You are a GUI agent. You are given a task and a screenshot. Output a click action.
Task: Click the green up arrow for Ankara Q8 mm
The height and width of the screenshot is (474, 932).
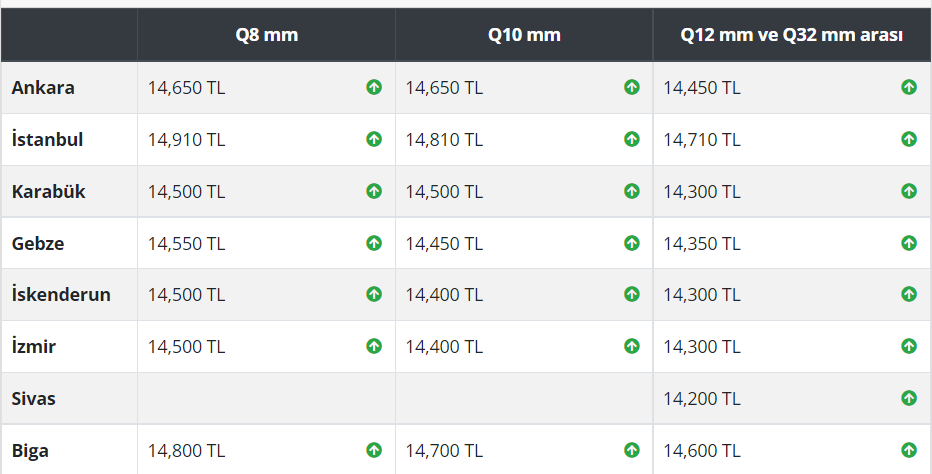[374, 87]
